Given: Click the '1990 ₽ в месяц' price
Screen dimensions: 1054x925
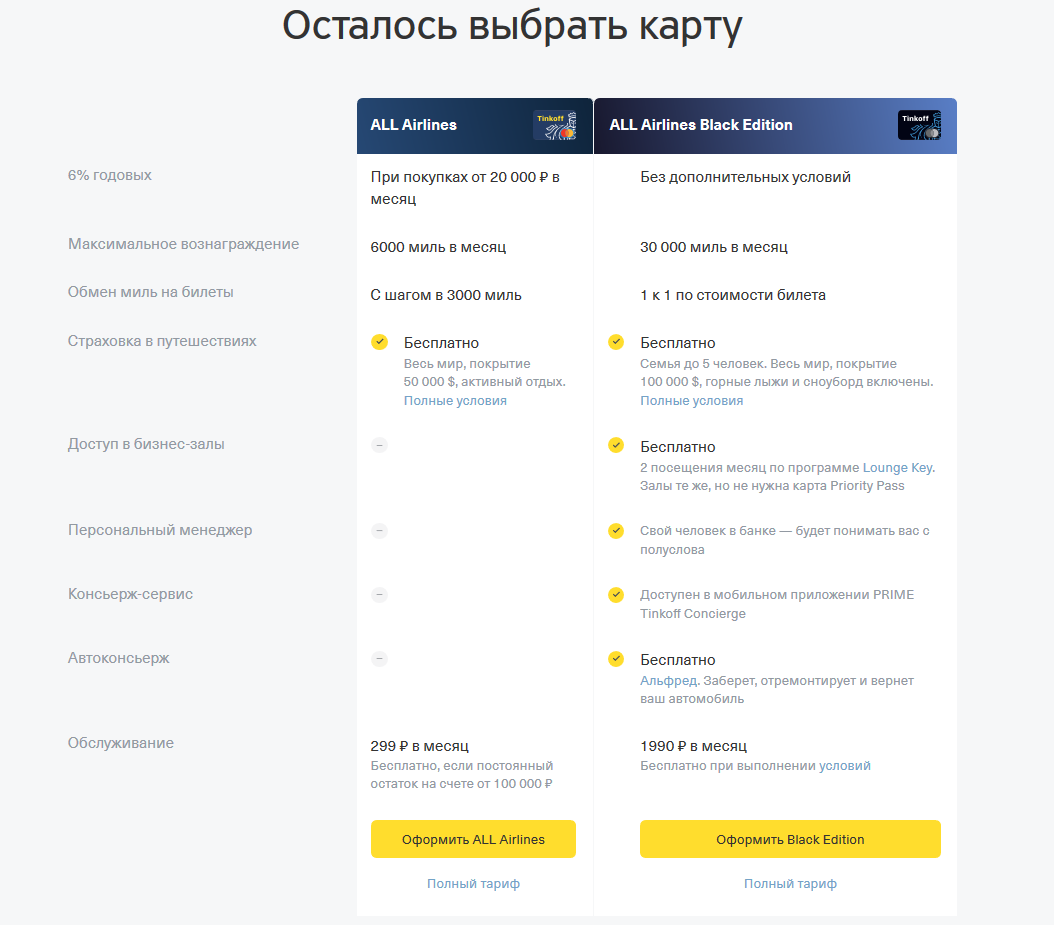Looking at the screenshot, I should (693, 746).
